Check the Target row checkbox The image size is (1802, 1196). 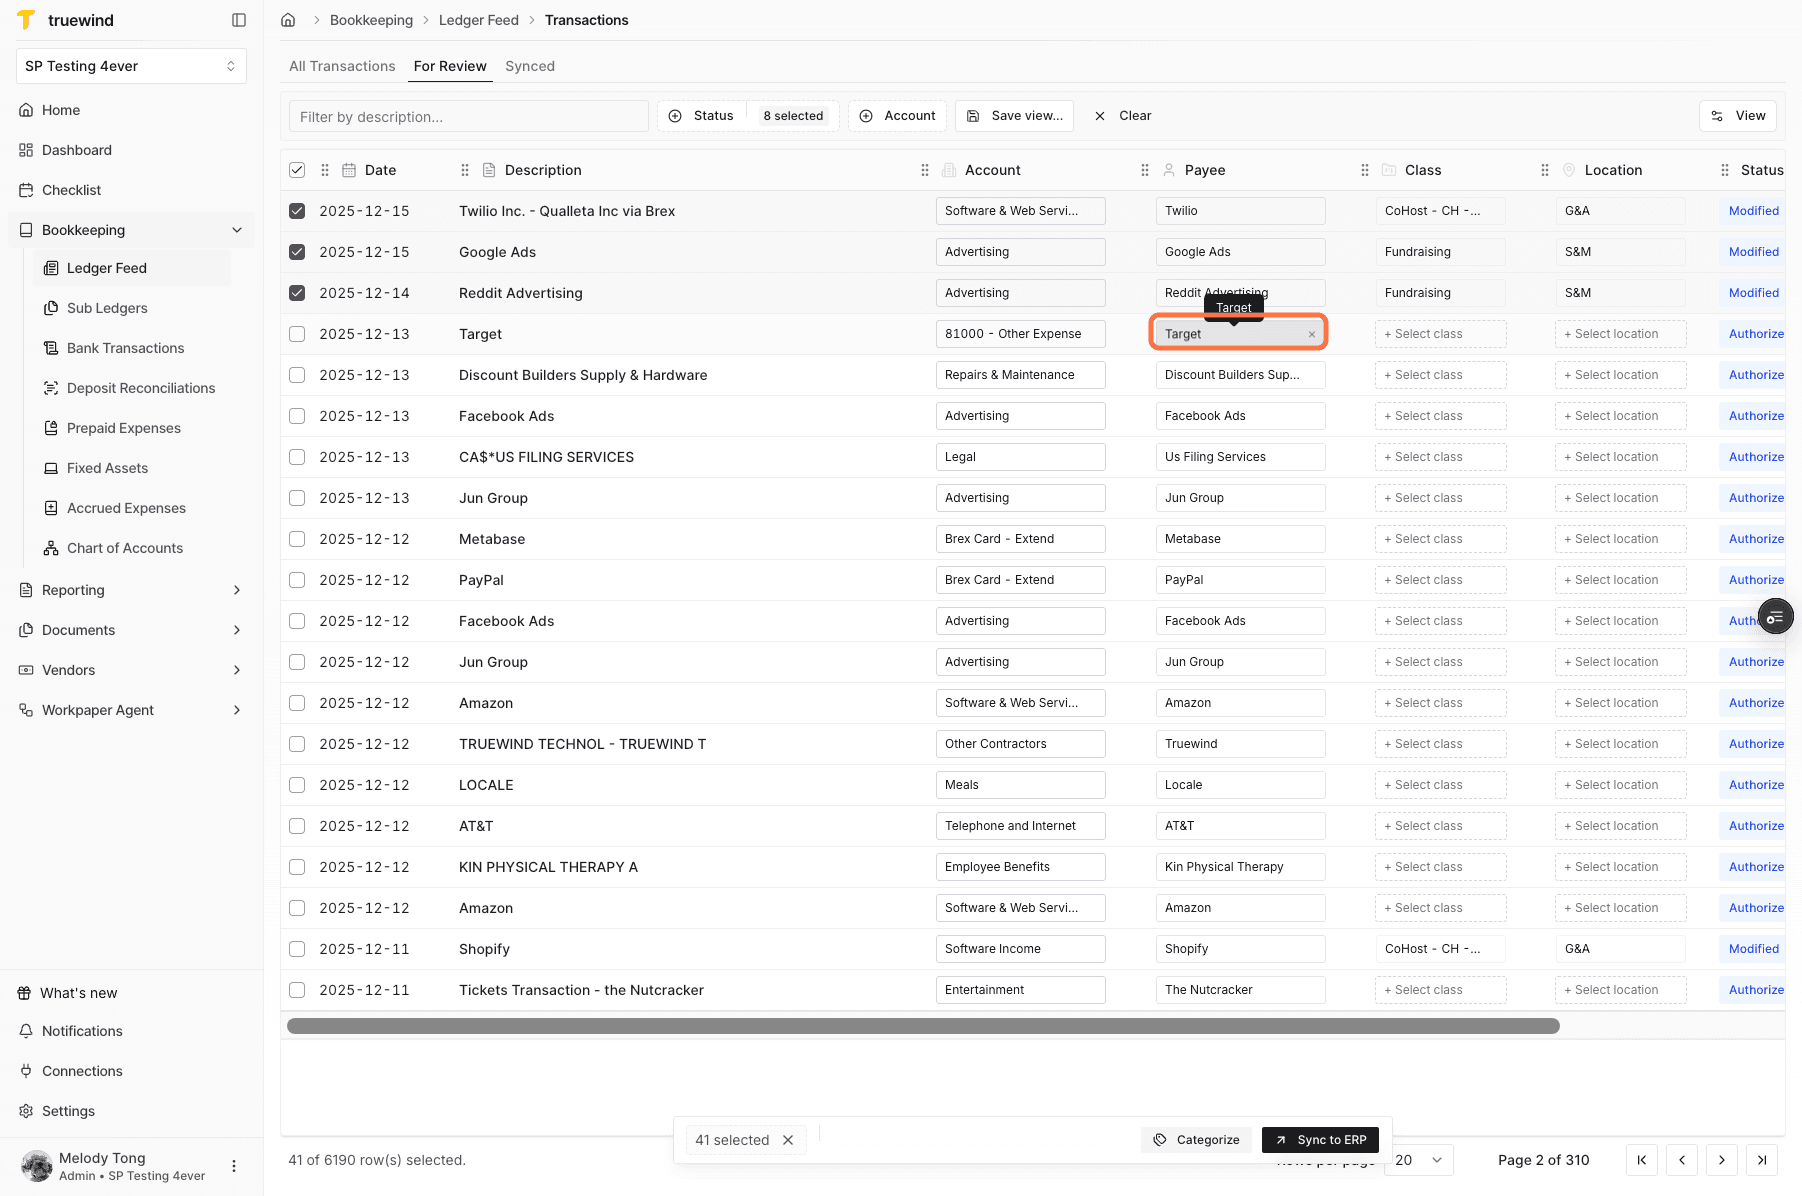[297, 334]
